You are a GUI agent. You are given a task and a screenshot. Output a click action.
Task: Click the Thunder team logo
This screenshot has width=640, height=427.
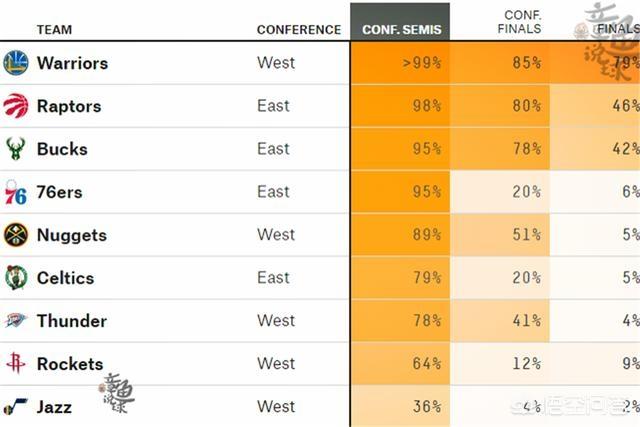(x=16, y=321)
